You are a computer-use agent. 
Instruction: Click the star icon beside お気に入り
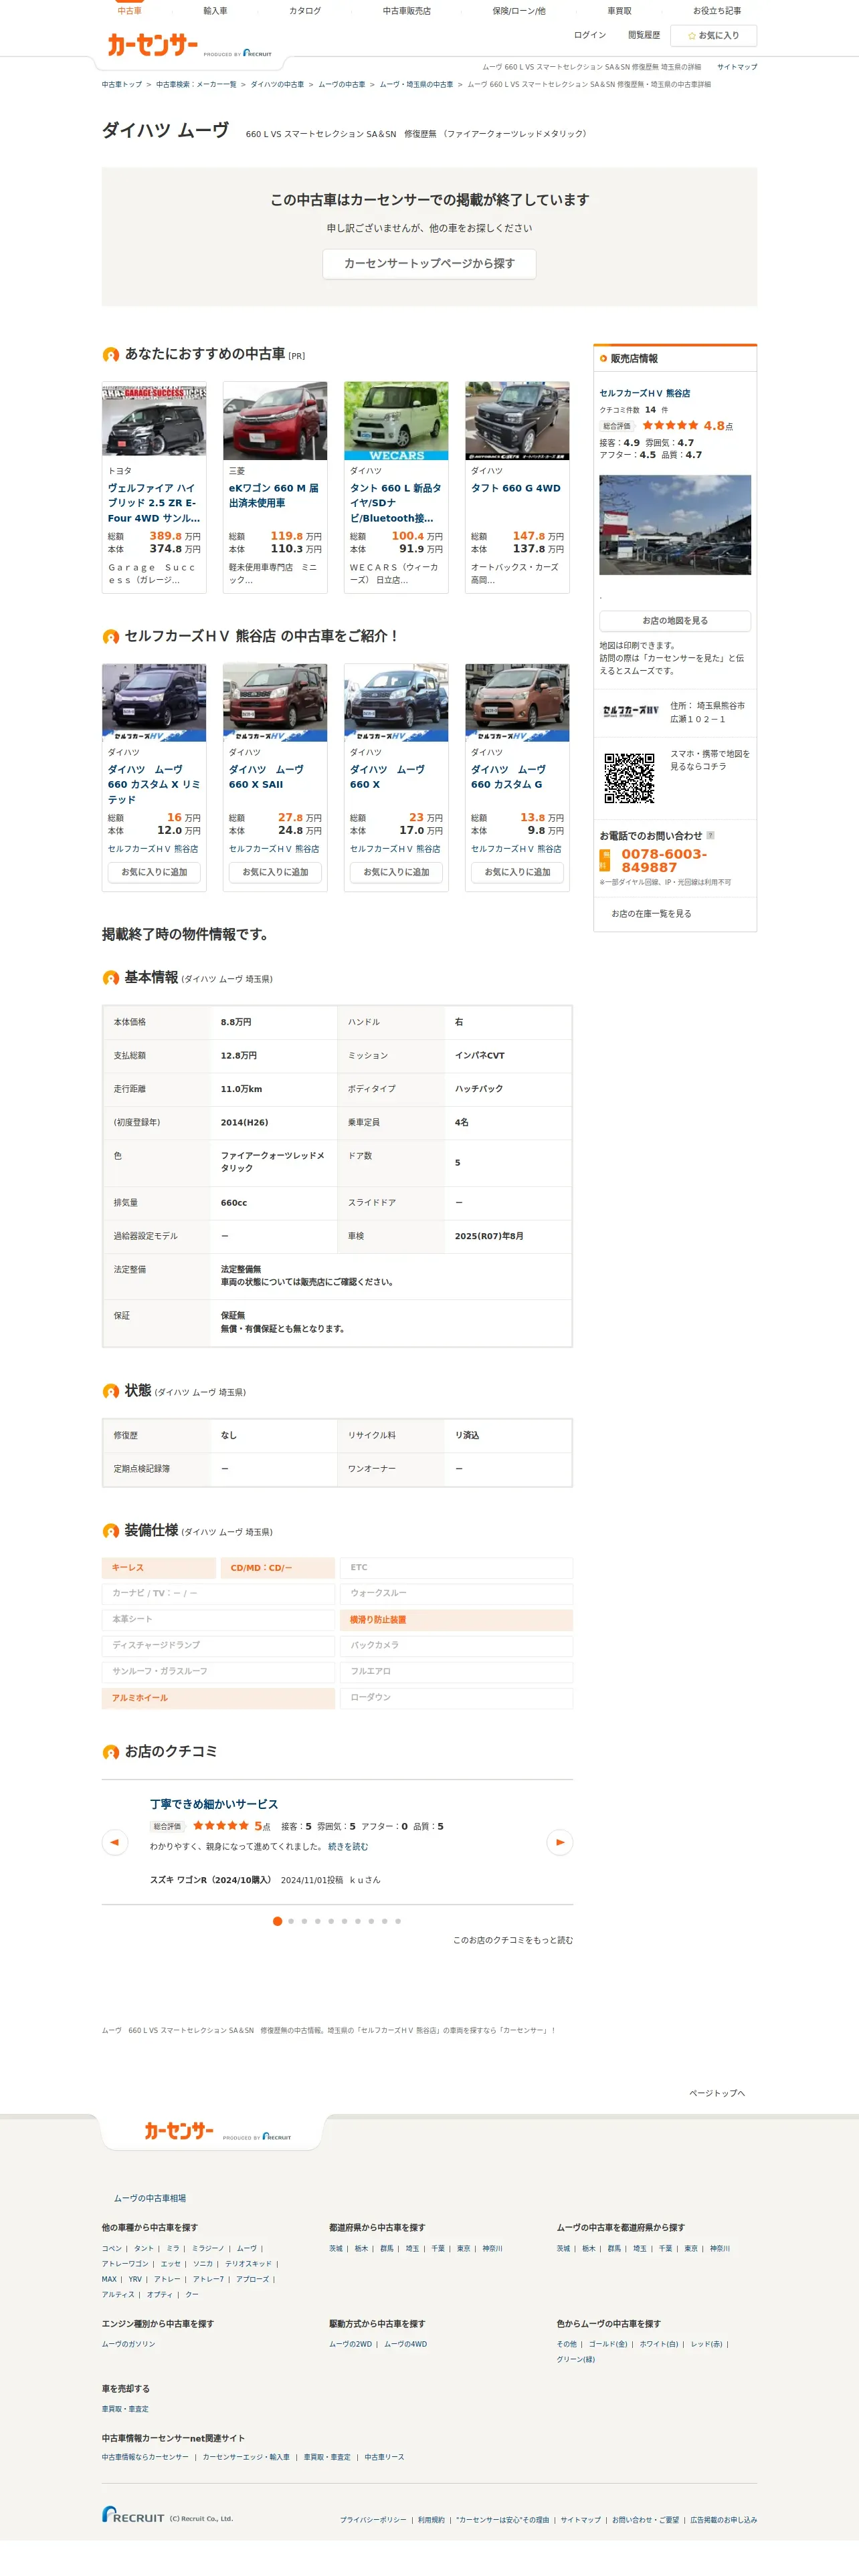(691, 36)
